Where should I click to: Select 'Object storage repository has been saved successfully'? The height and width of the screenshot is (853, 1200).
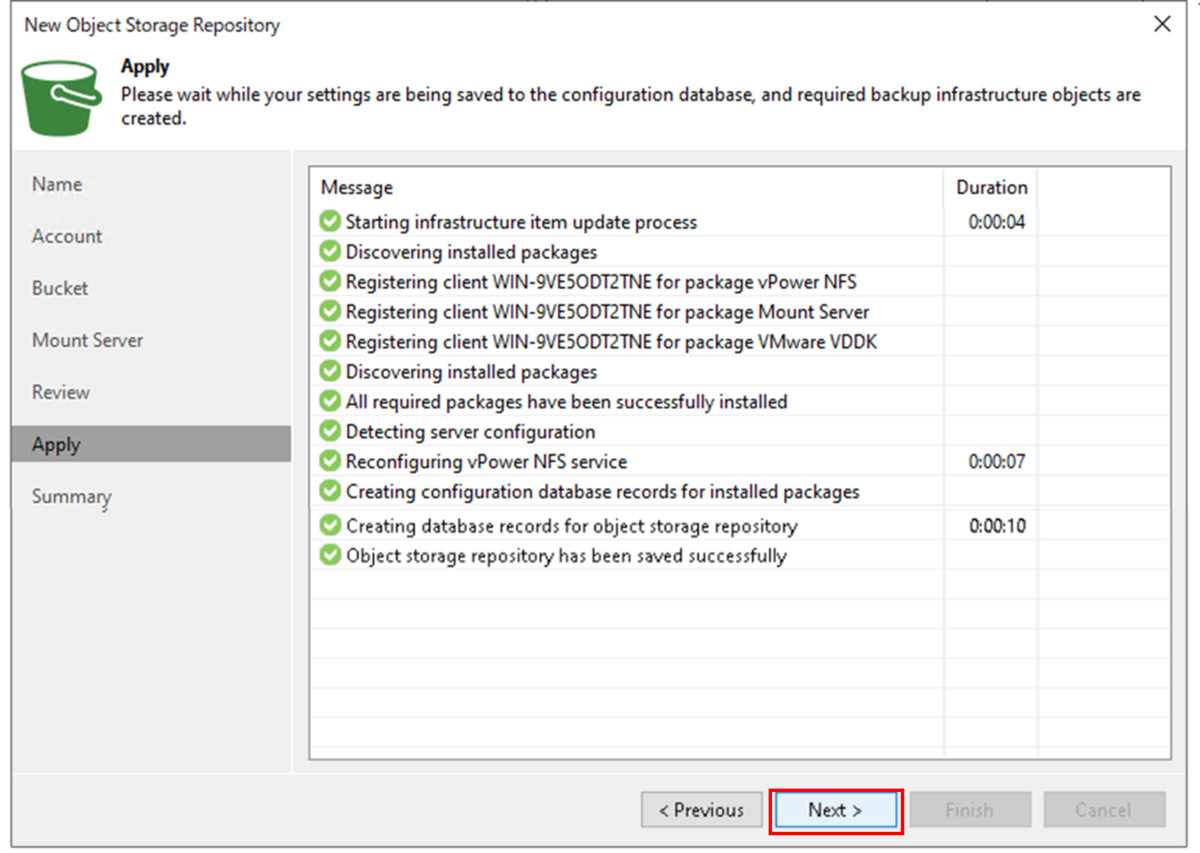coord(740,555)
